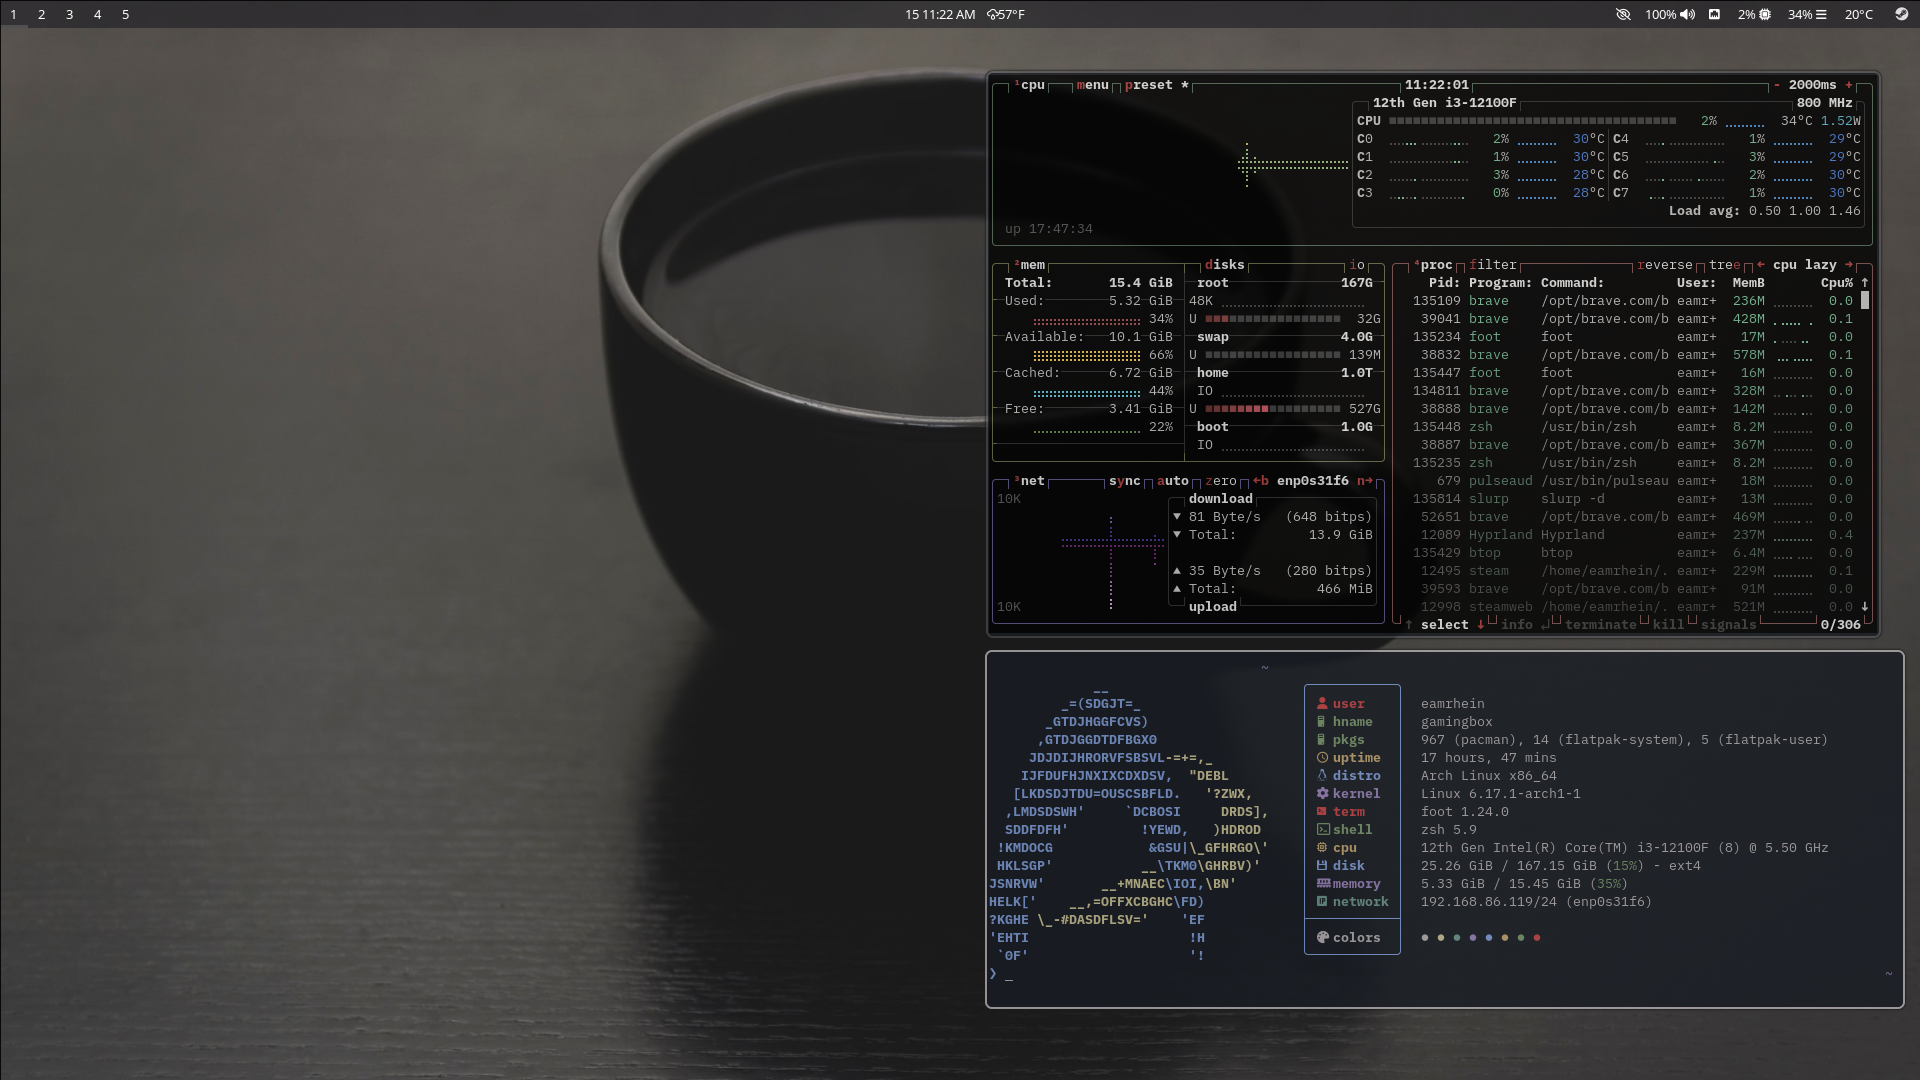Toggle tree view in proc box
Viewport: 1921px width, 1081px height.
coord(1724,265)
